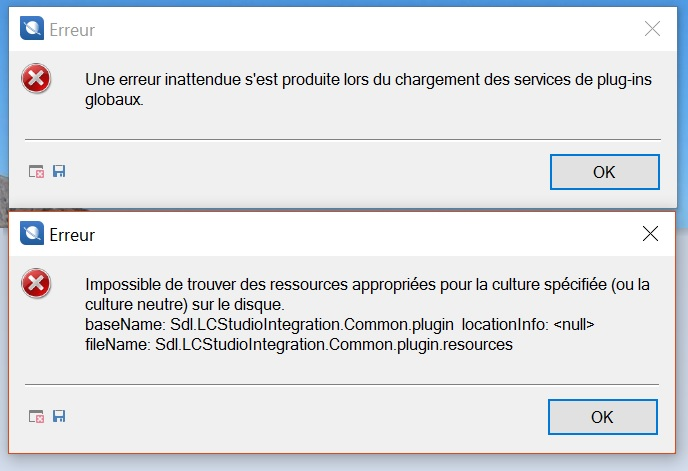Confirm the top error dialog with OK
Viewport: 688px width, 471px height.
pos(605,172)
